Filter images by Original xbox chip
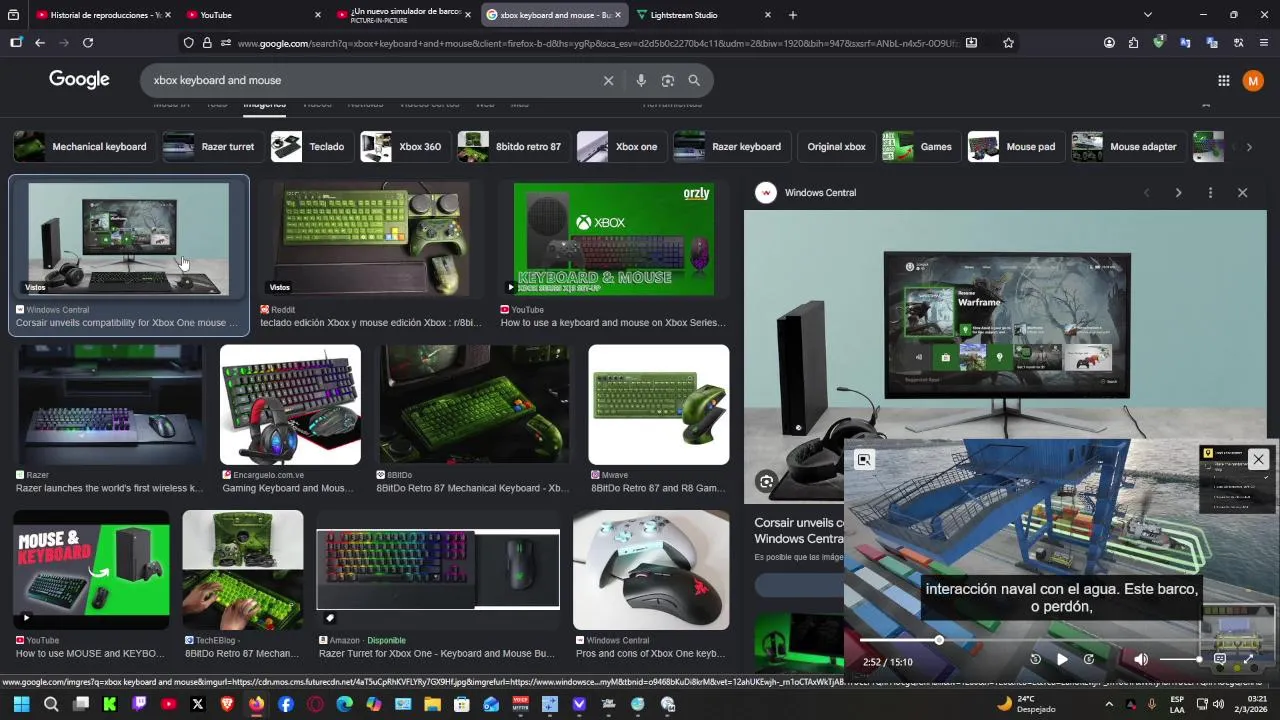This screenshot has width=1280, height=720. [x=836, y=147]
